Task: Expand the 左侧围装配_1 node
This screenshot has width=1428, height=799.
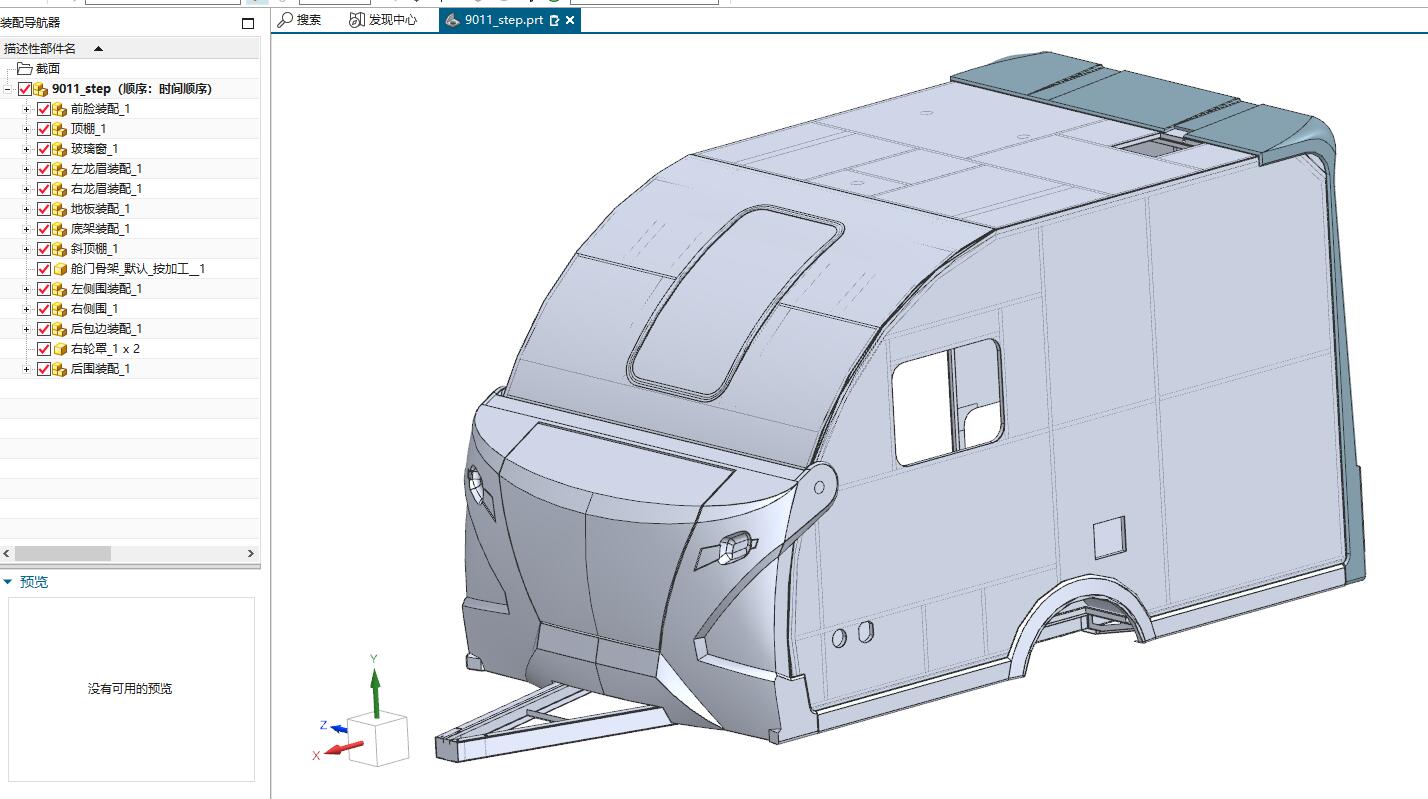Action: pyautogui.click(x=27, y=289)
